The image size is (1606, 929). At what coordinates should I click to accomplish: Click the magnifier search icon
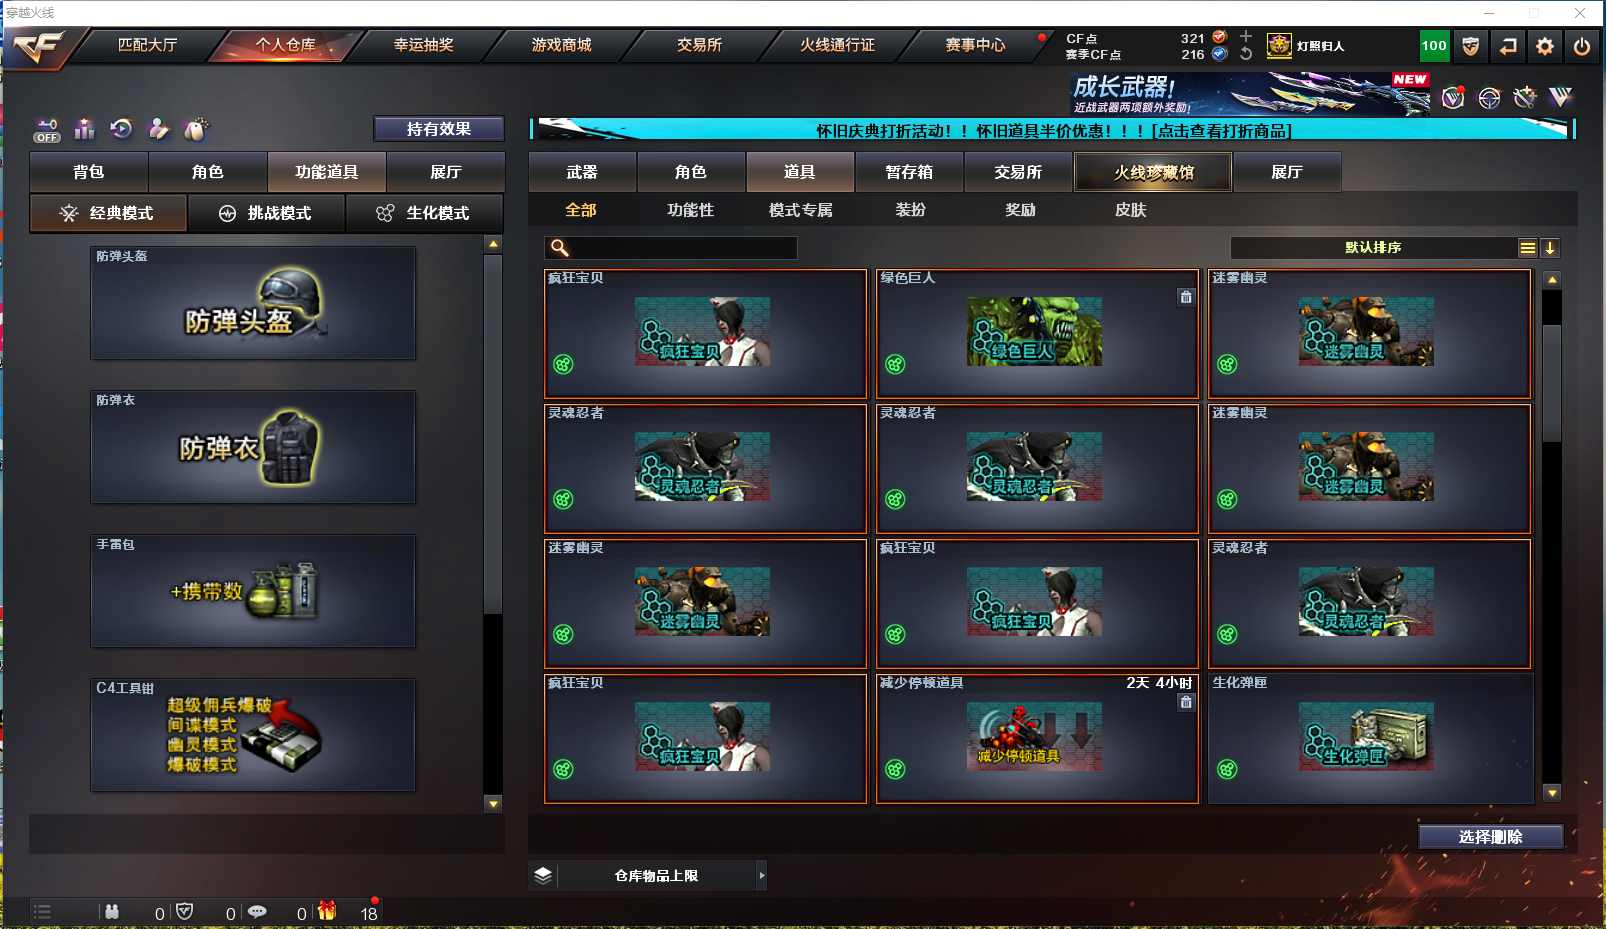[x=560, y=248]
